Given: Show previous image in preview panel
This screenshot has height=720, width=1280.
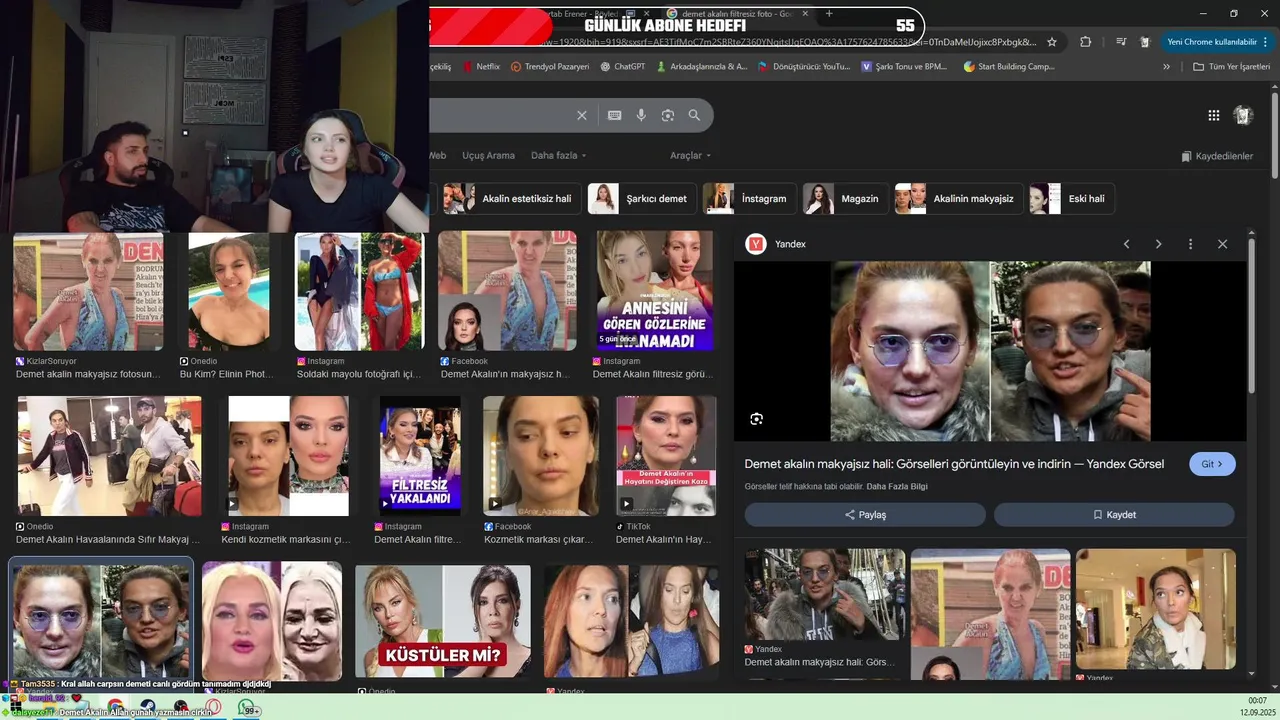Looking at the screenshot, I should click(1126, 244).
